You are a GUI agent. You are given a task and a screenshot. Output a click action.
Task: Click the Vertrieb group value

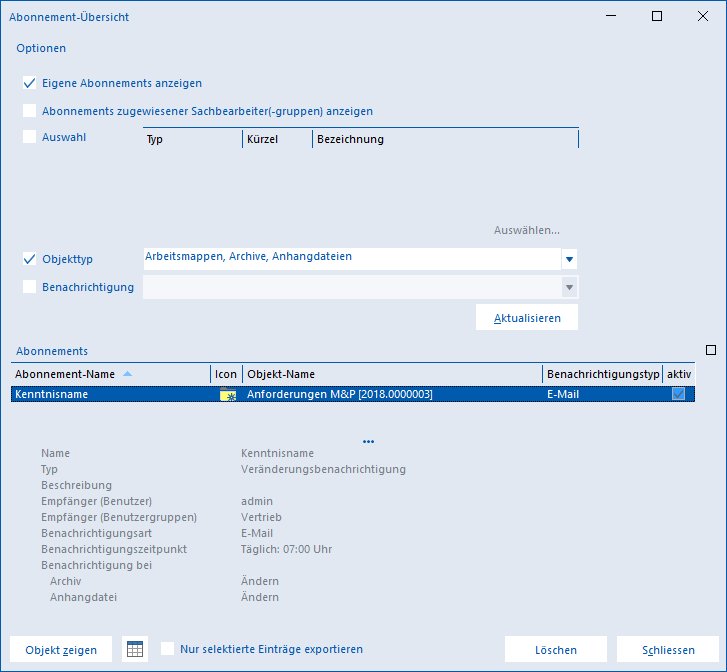coord(261,517)
